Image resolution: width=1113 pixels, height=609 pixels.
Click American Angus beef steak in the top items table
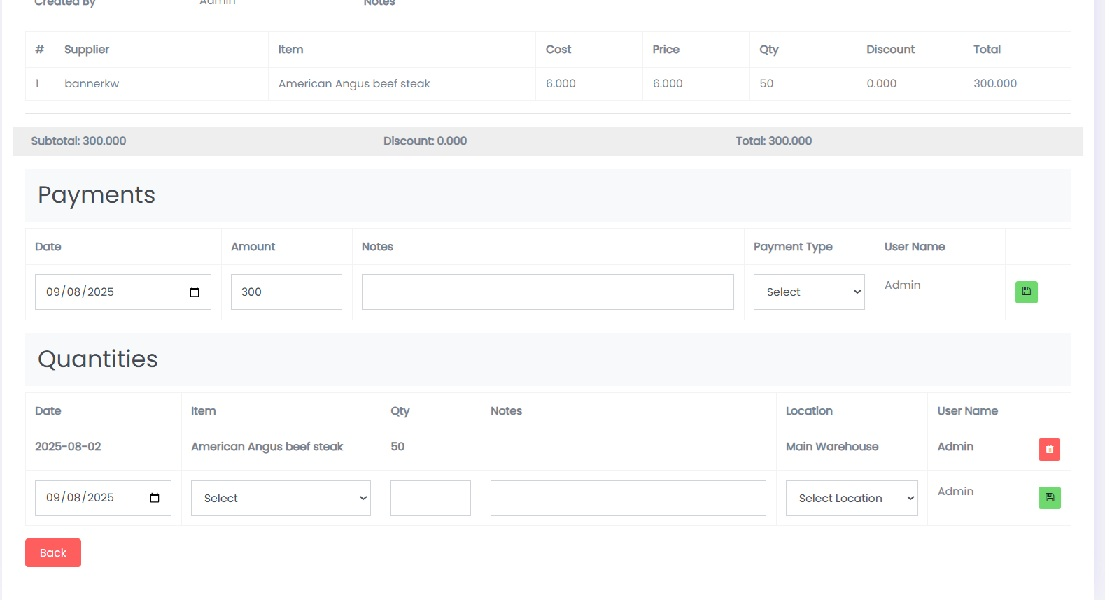[354, 84]
